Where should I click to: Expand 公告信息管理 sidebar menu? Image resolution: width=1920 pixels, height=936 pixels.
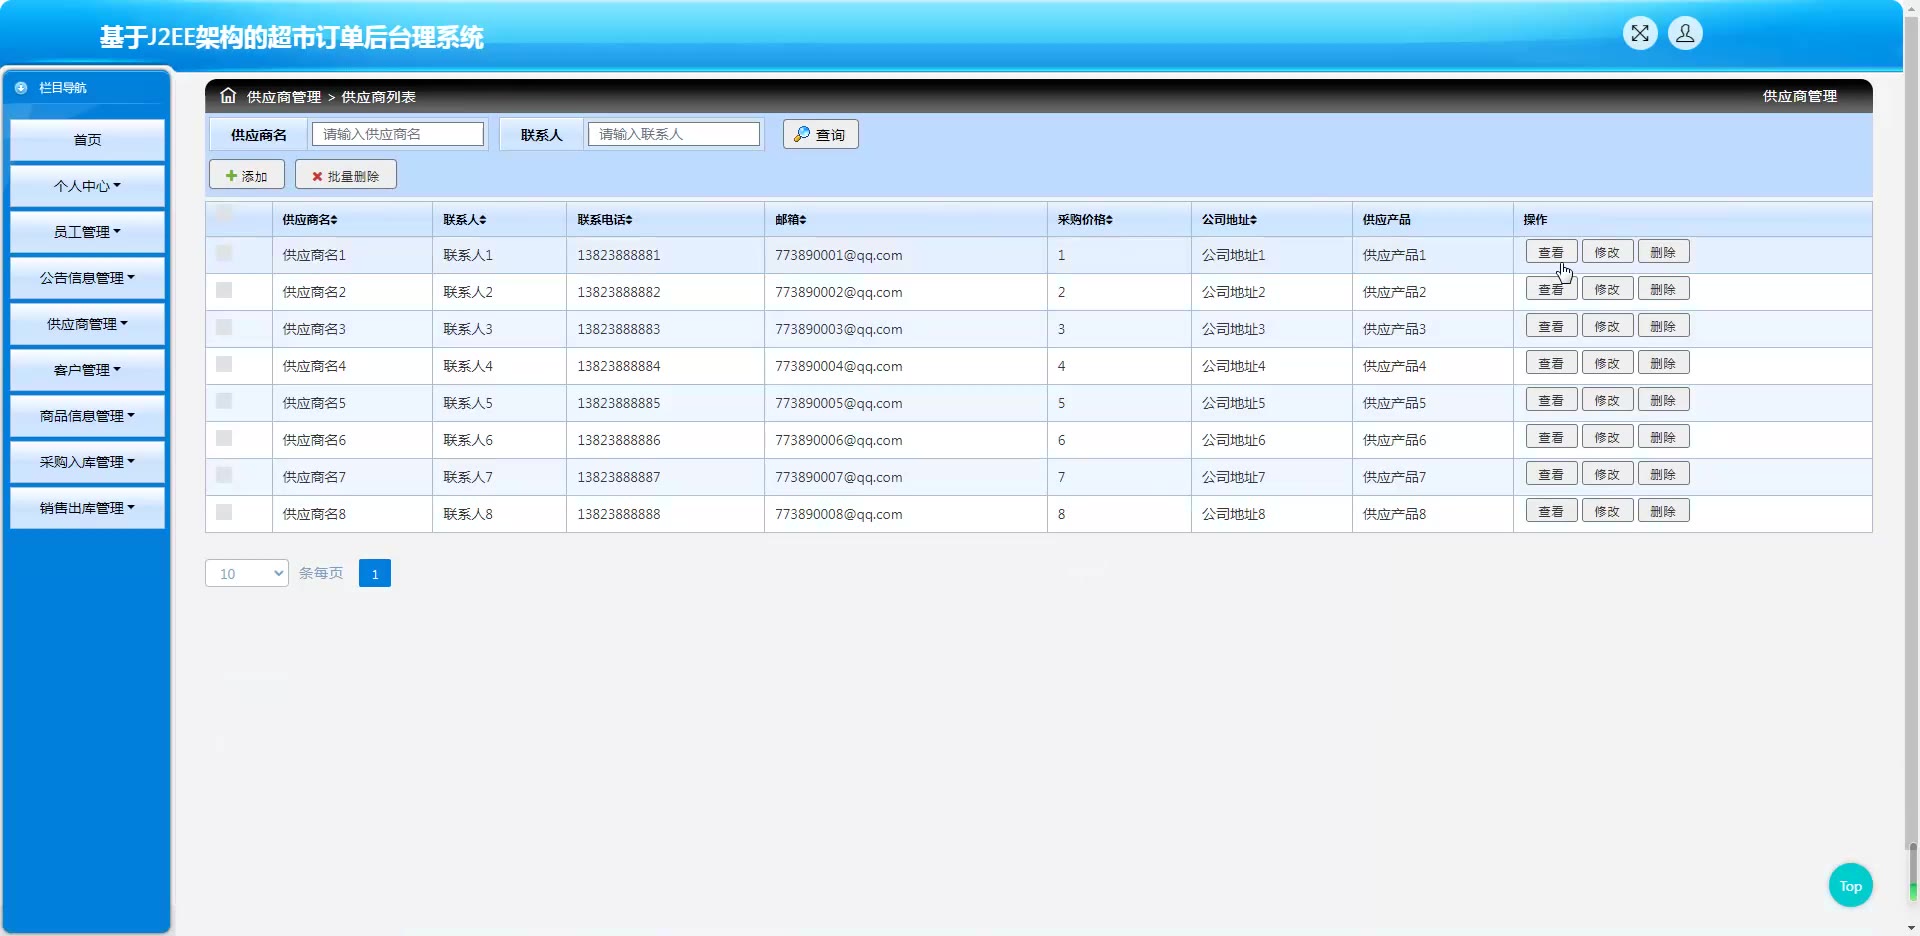[x=87, y=278]
